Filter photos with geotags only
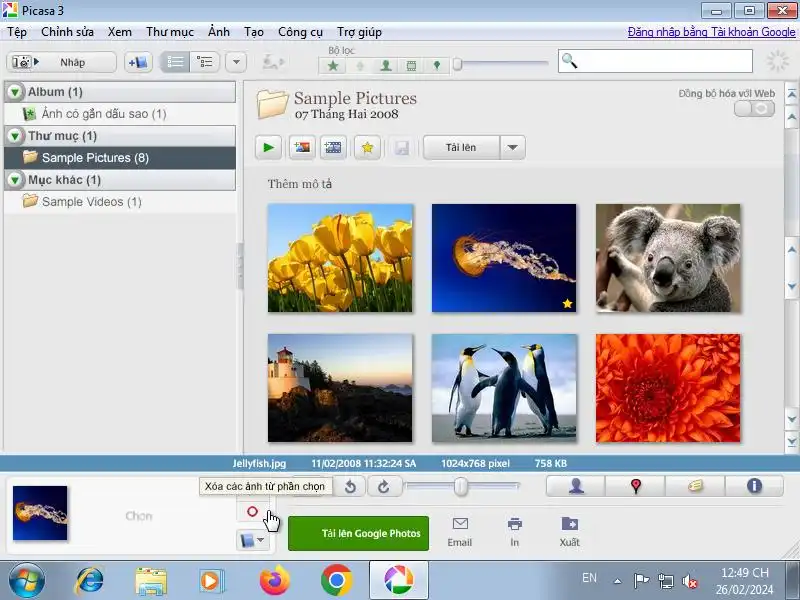Viewport: 800px width, 600px height. (x=437, y=65)
